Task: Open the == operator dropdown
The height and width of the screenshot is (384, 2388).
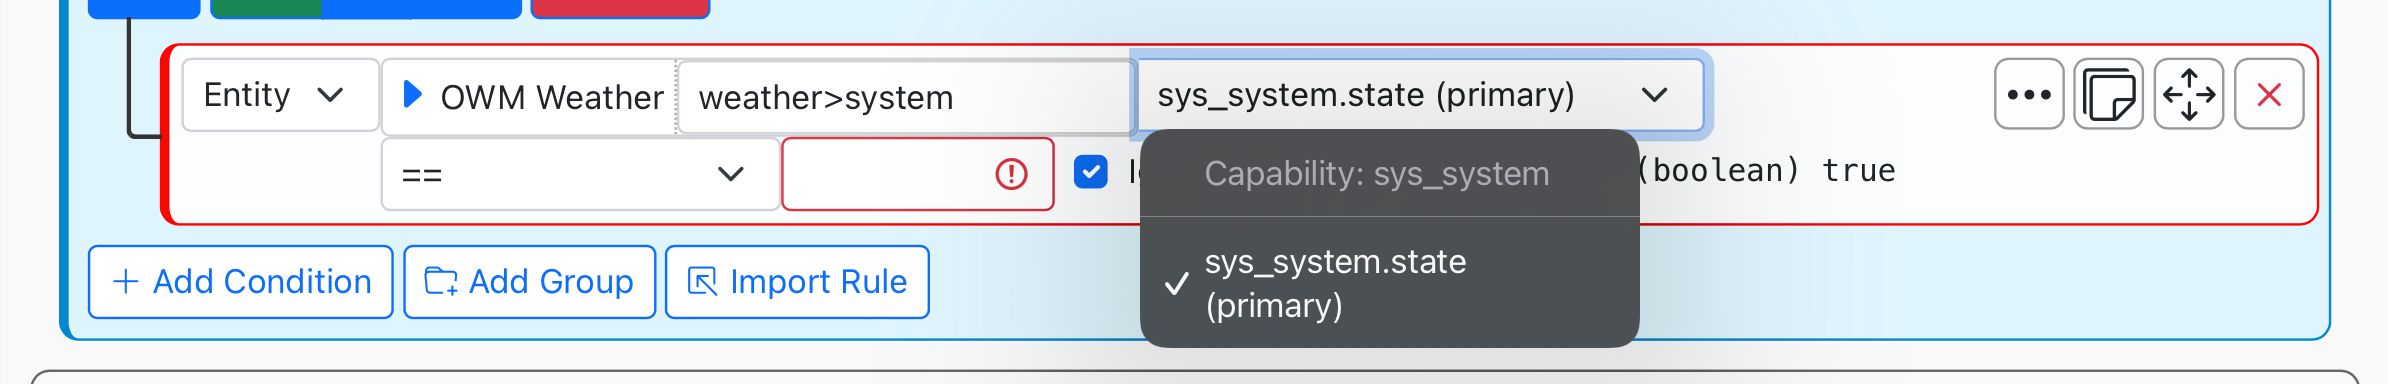Action: click(x=580, y=174)
